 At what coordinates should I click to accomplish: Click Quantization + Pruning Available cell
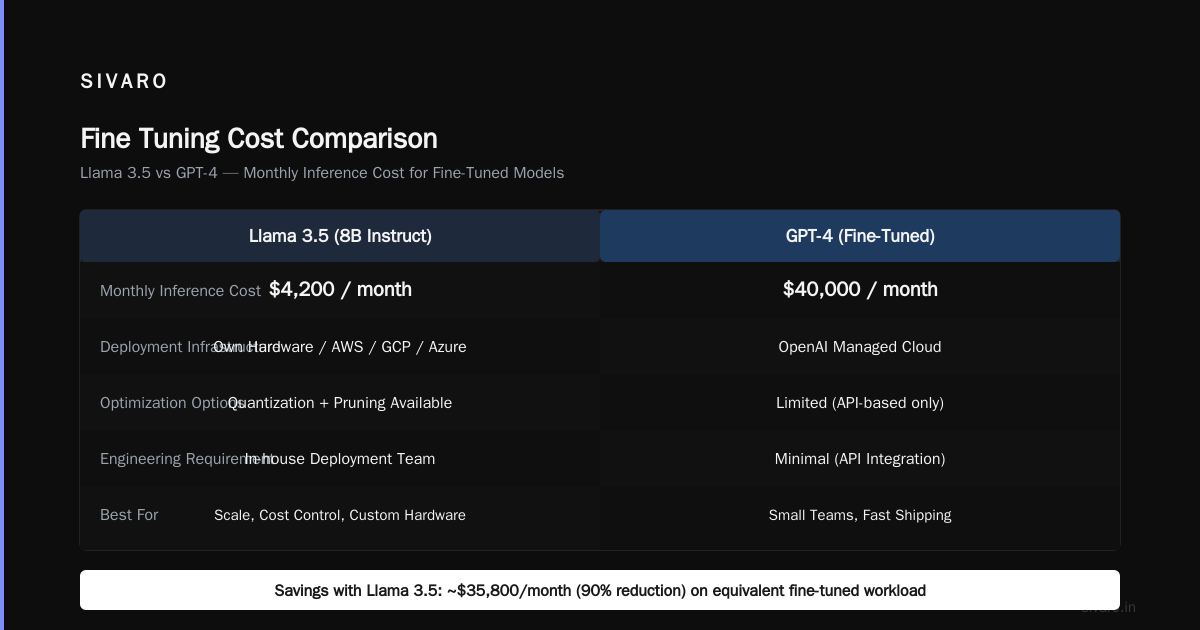(x=340, y=403)
